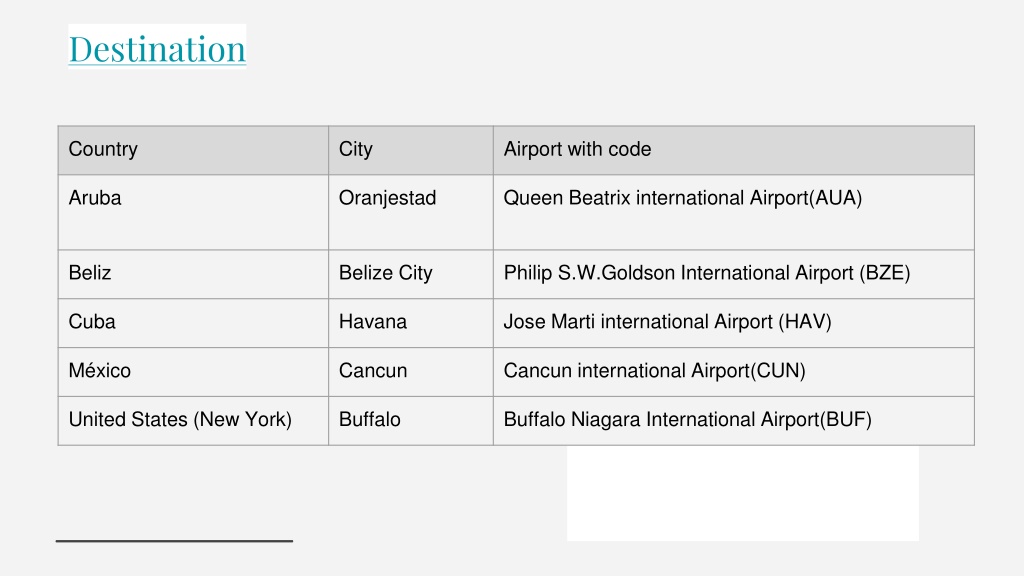Click the Beliz country cell
The height and width of the screenshot is (576, 1024).
193,274
